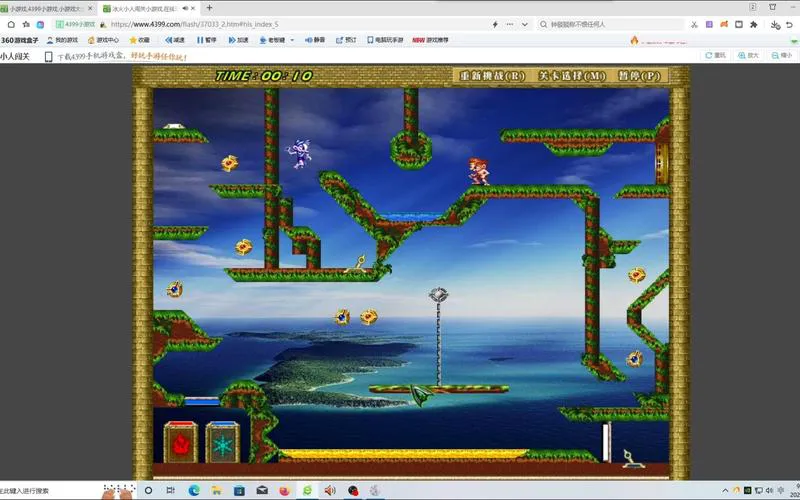
Task: Open Task View icon on taskbar
Action: pyautogui.click(x=171, y=490)
